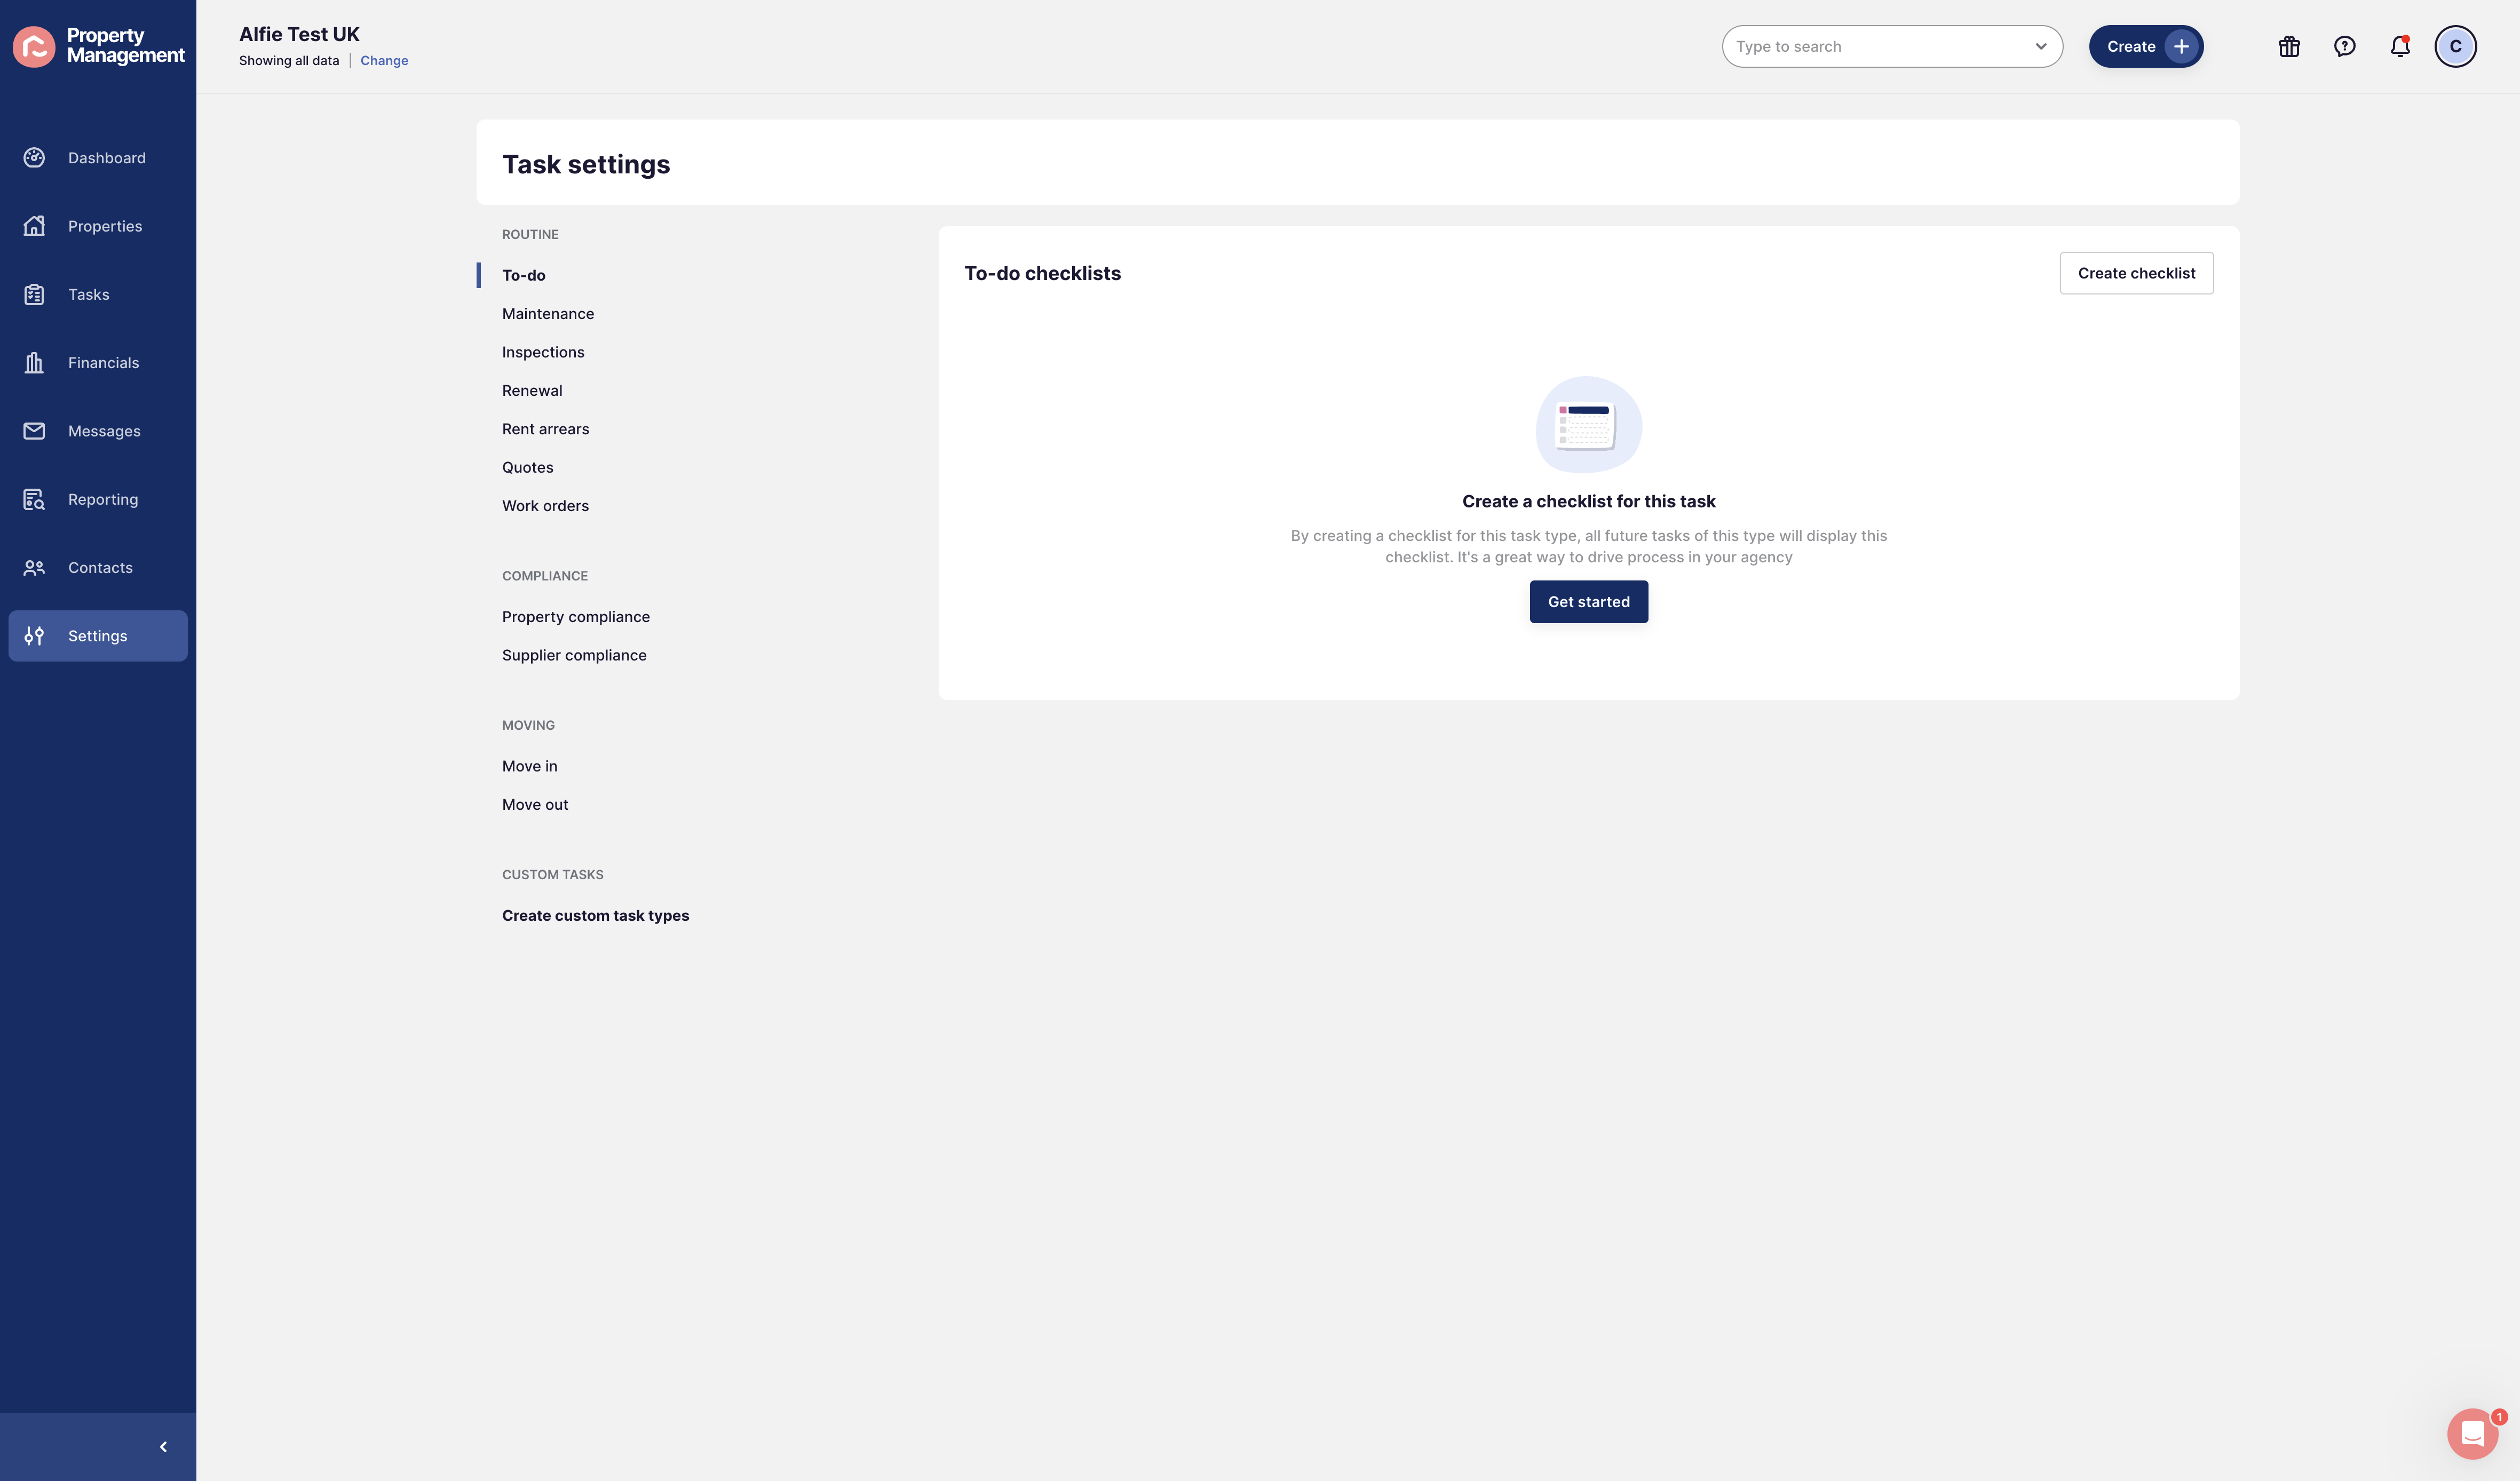Select Quotes task settings
2520x1481 pixels.
527,467
